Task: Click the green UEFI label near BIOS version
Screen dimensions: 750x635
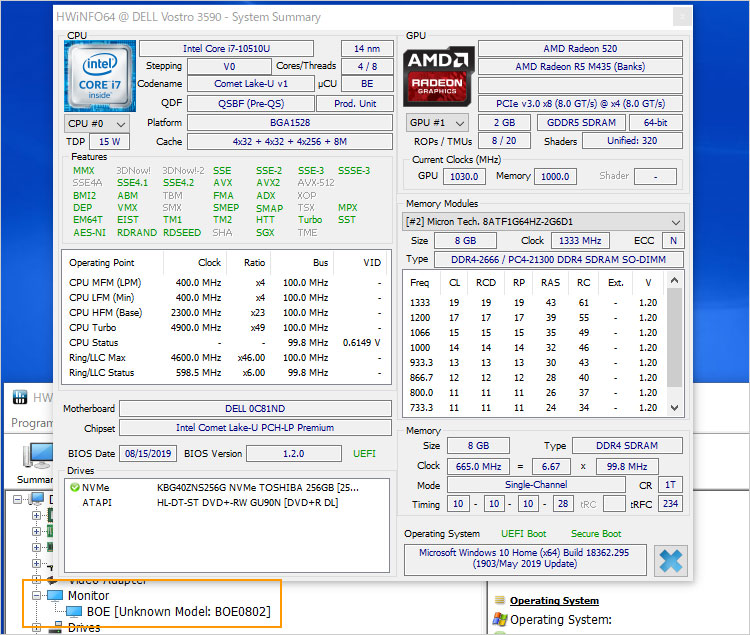Action: [x=364, y=453]
